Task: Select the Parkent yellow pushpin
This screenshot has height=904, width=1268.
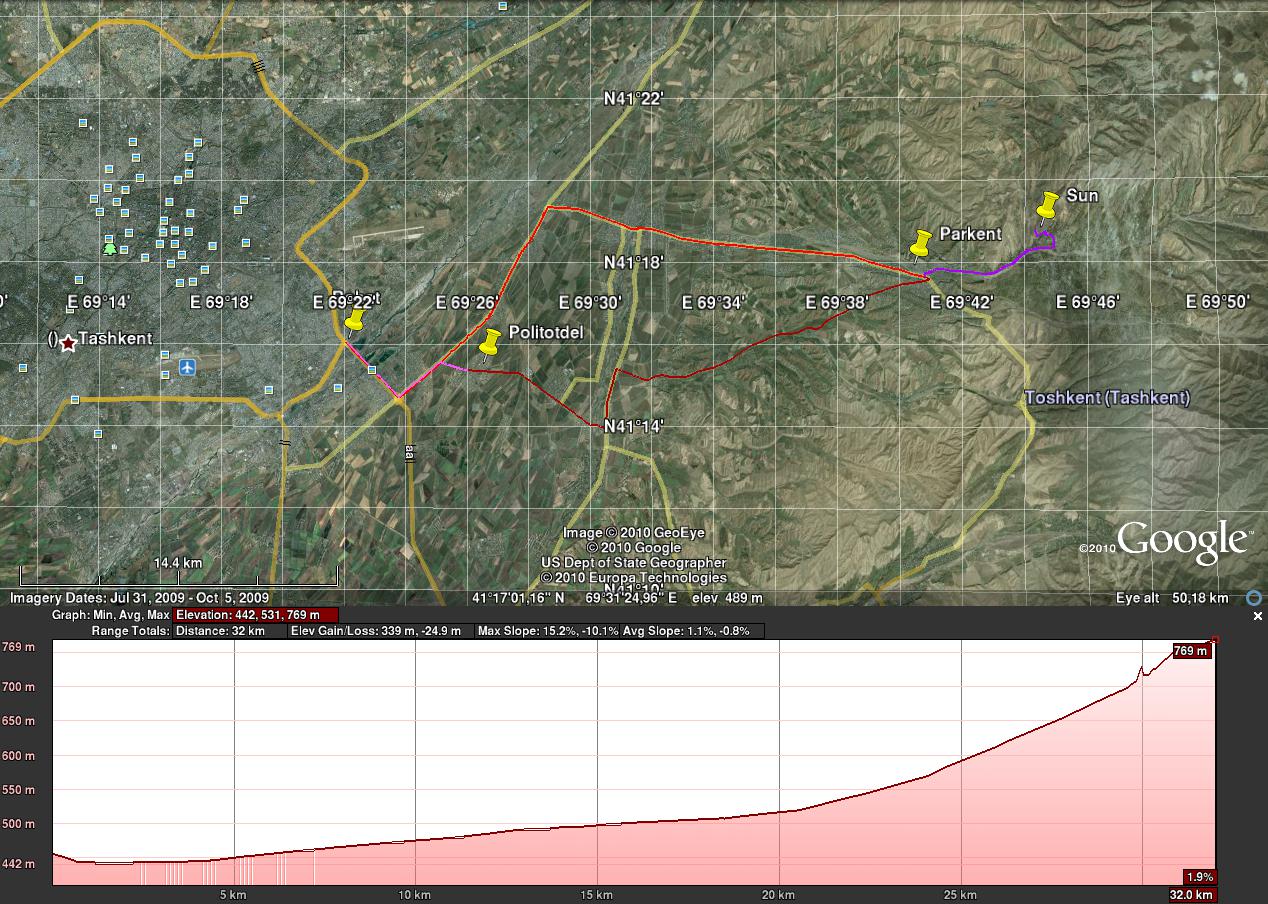Action: coord(920,243)
